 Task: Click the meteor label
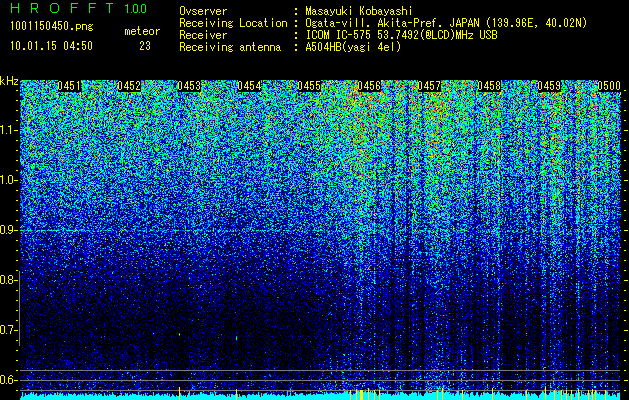point(142,31)
